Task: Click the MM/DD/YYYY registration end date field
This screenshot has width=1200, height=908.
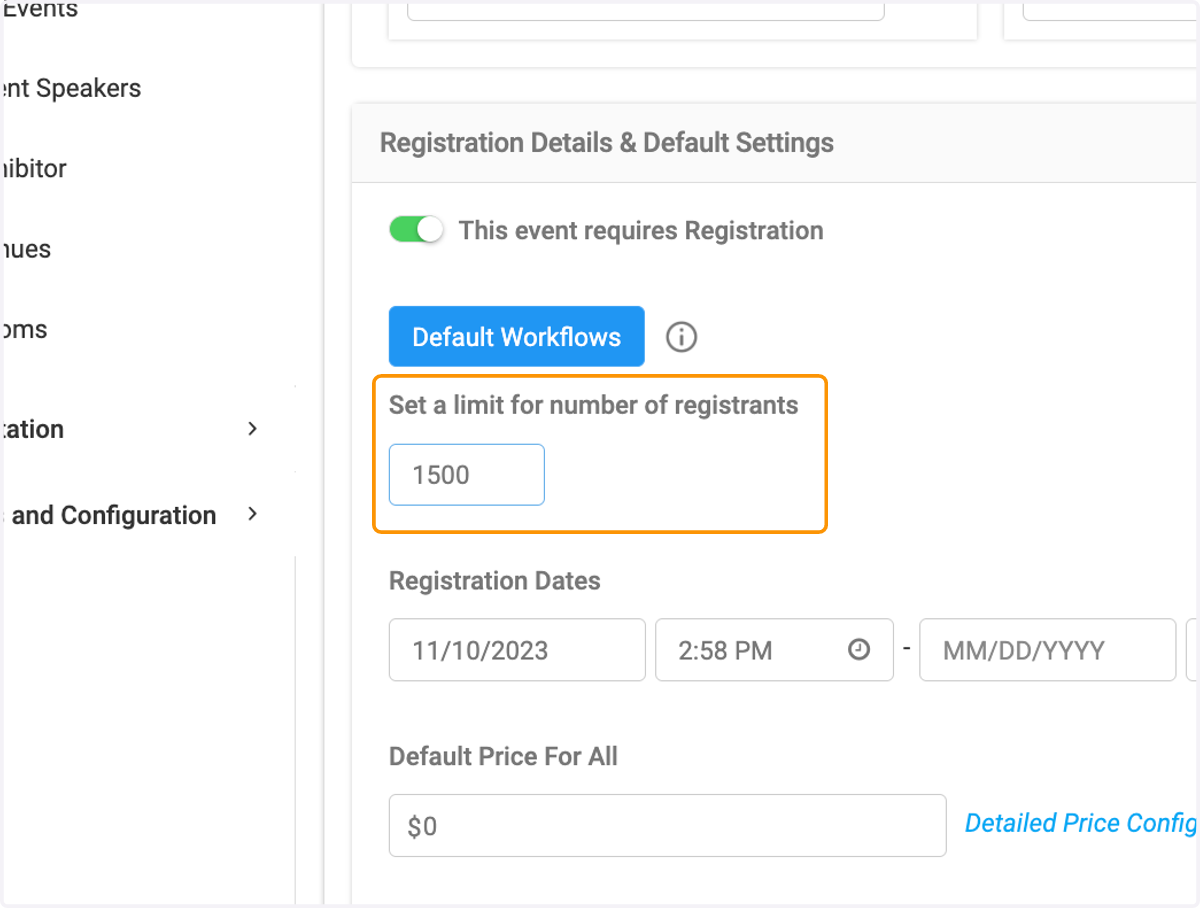Action: click(x=1047, y=650)
